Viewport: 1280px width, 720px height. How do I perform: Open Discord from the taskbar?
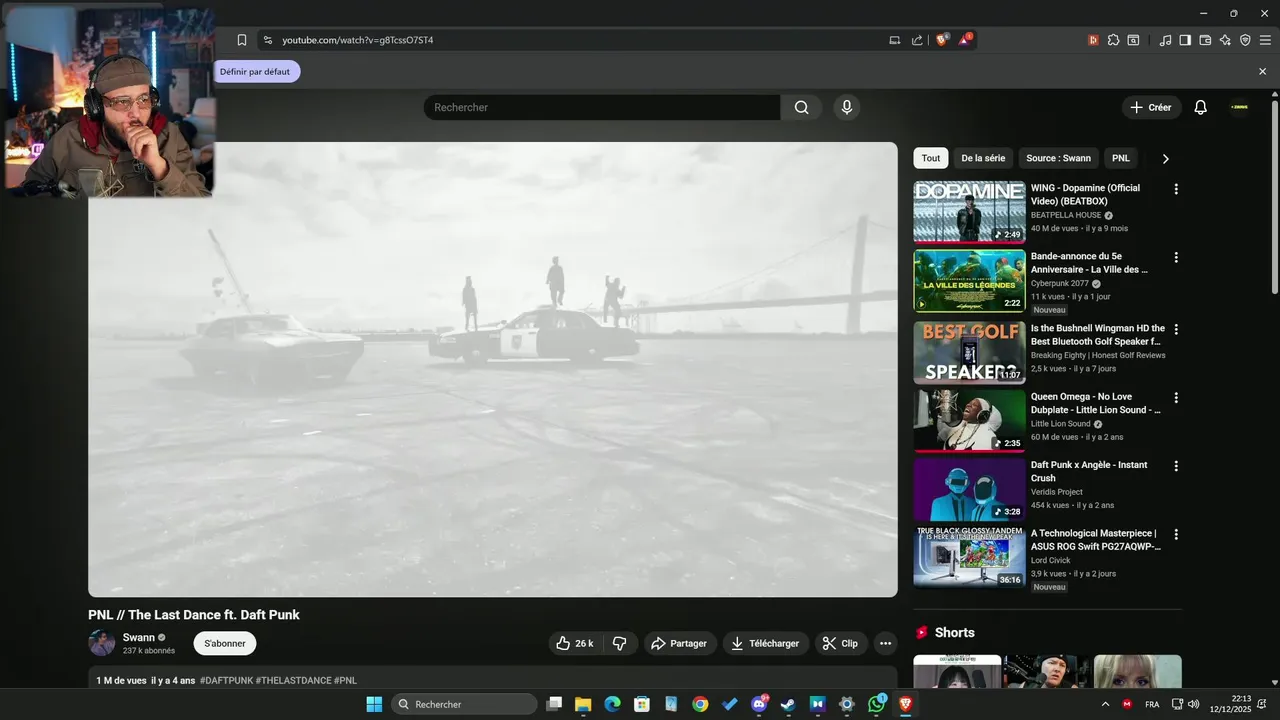coord(759,704)
